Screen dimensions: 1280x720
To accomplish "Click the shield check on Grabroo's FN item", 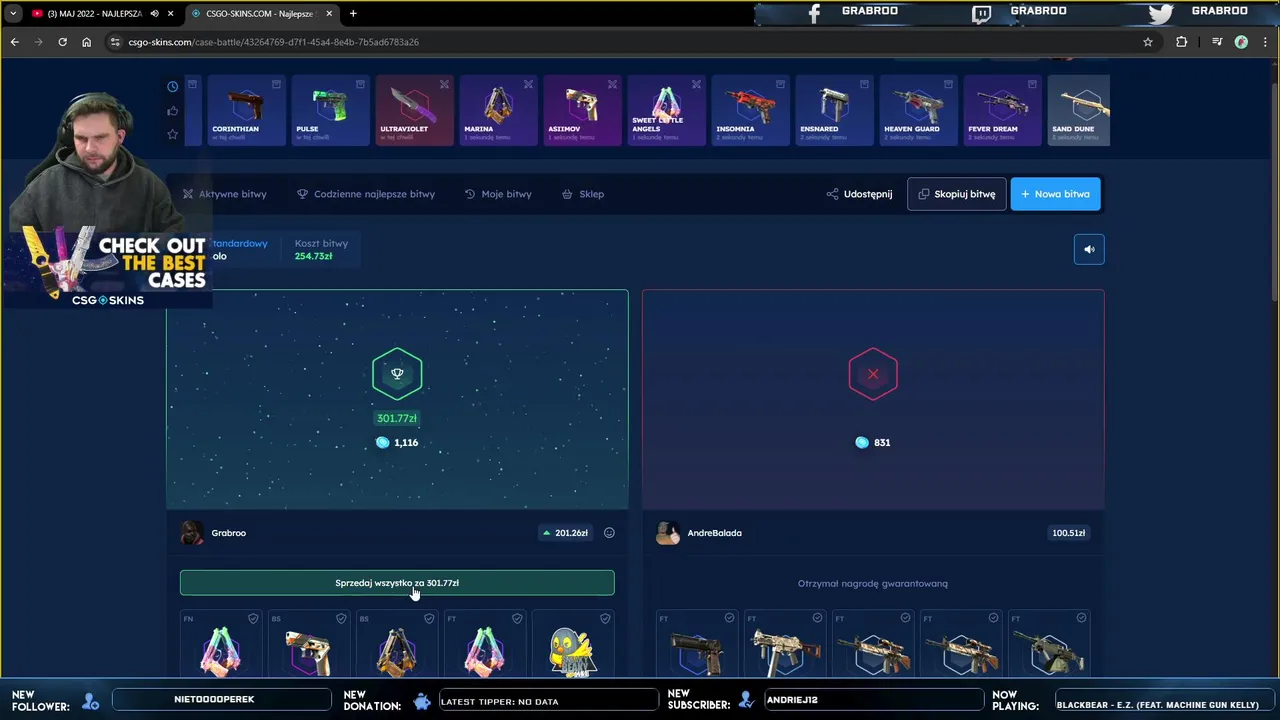I will click(x=253, y=619).
